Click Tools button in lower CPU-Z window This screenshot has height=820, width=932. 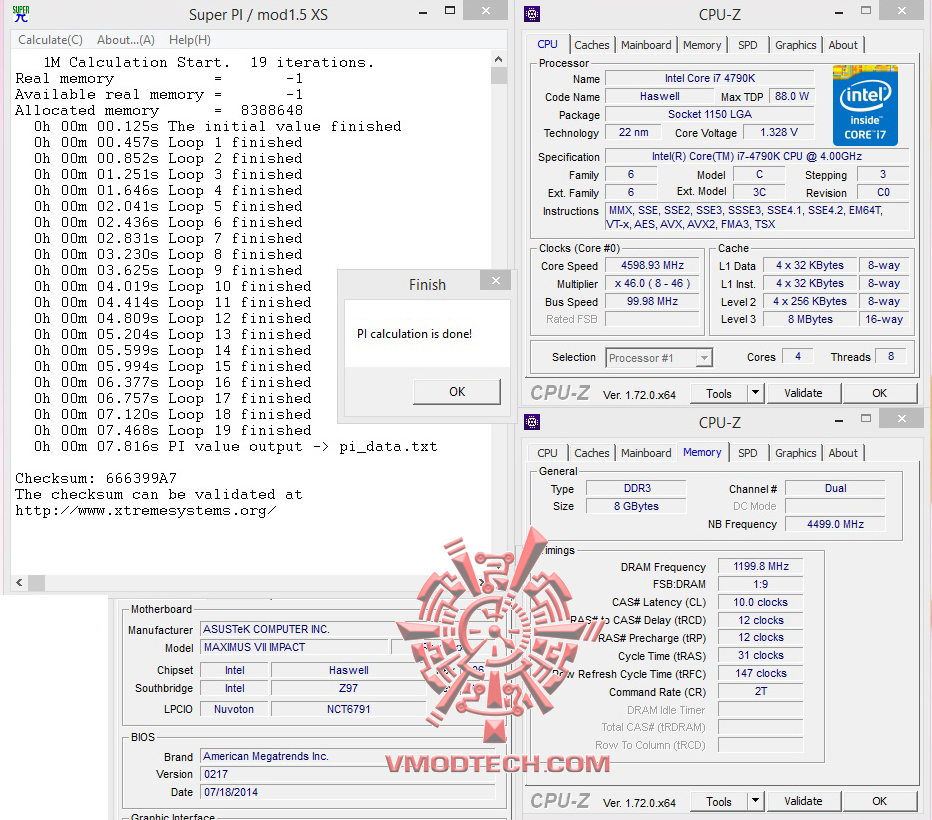tap(719, 801)
